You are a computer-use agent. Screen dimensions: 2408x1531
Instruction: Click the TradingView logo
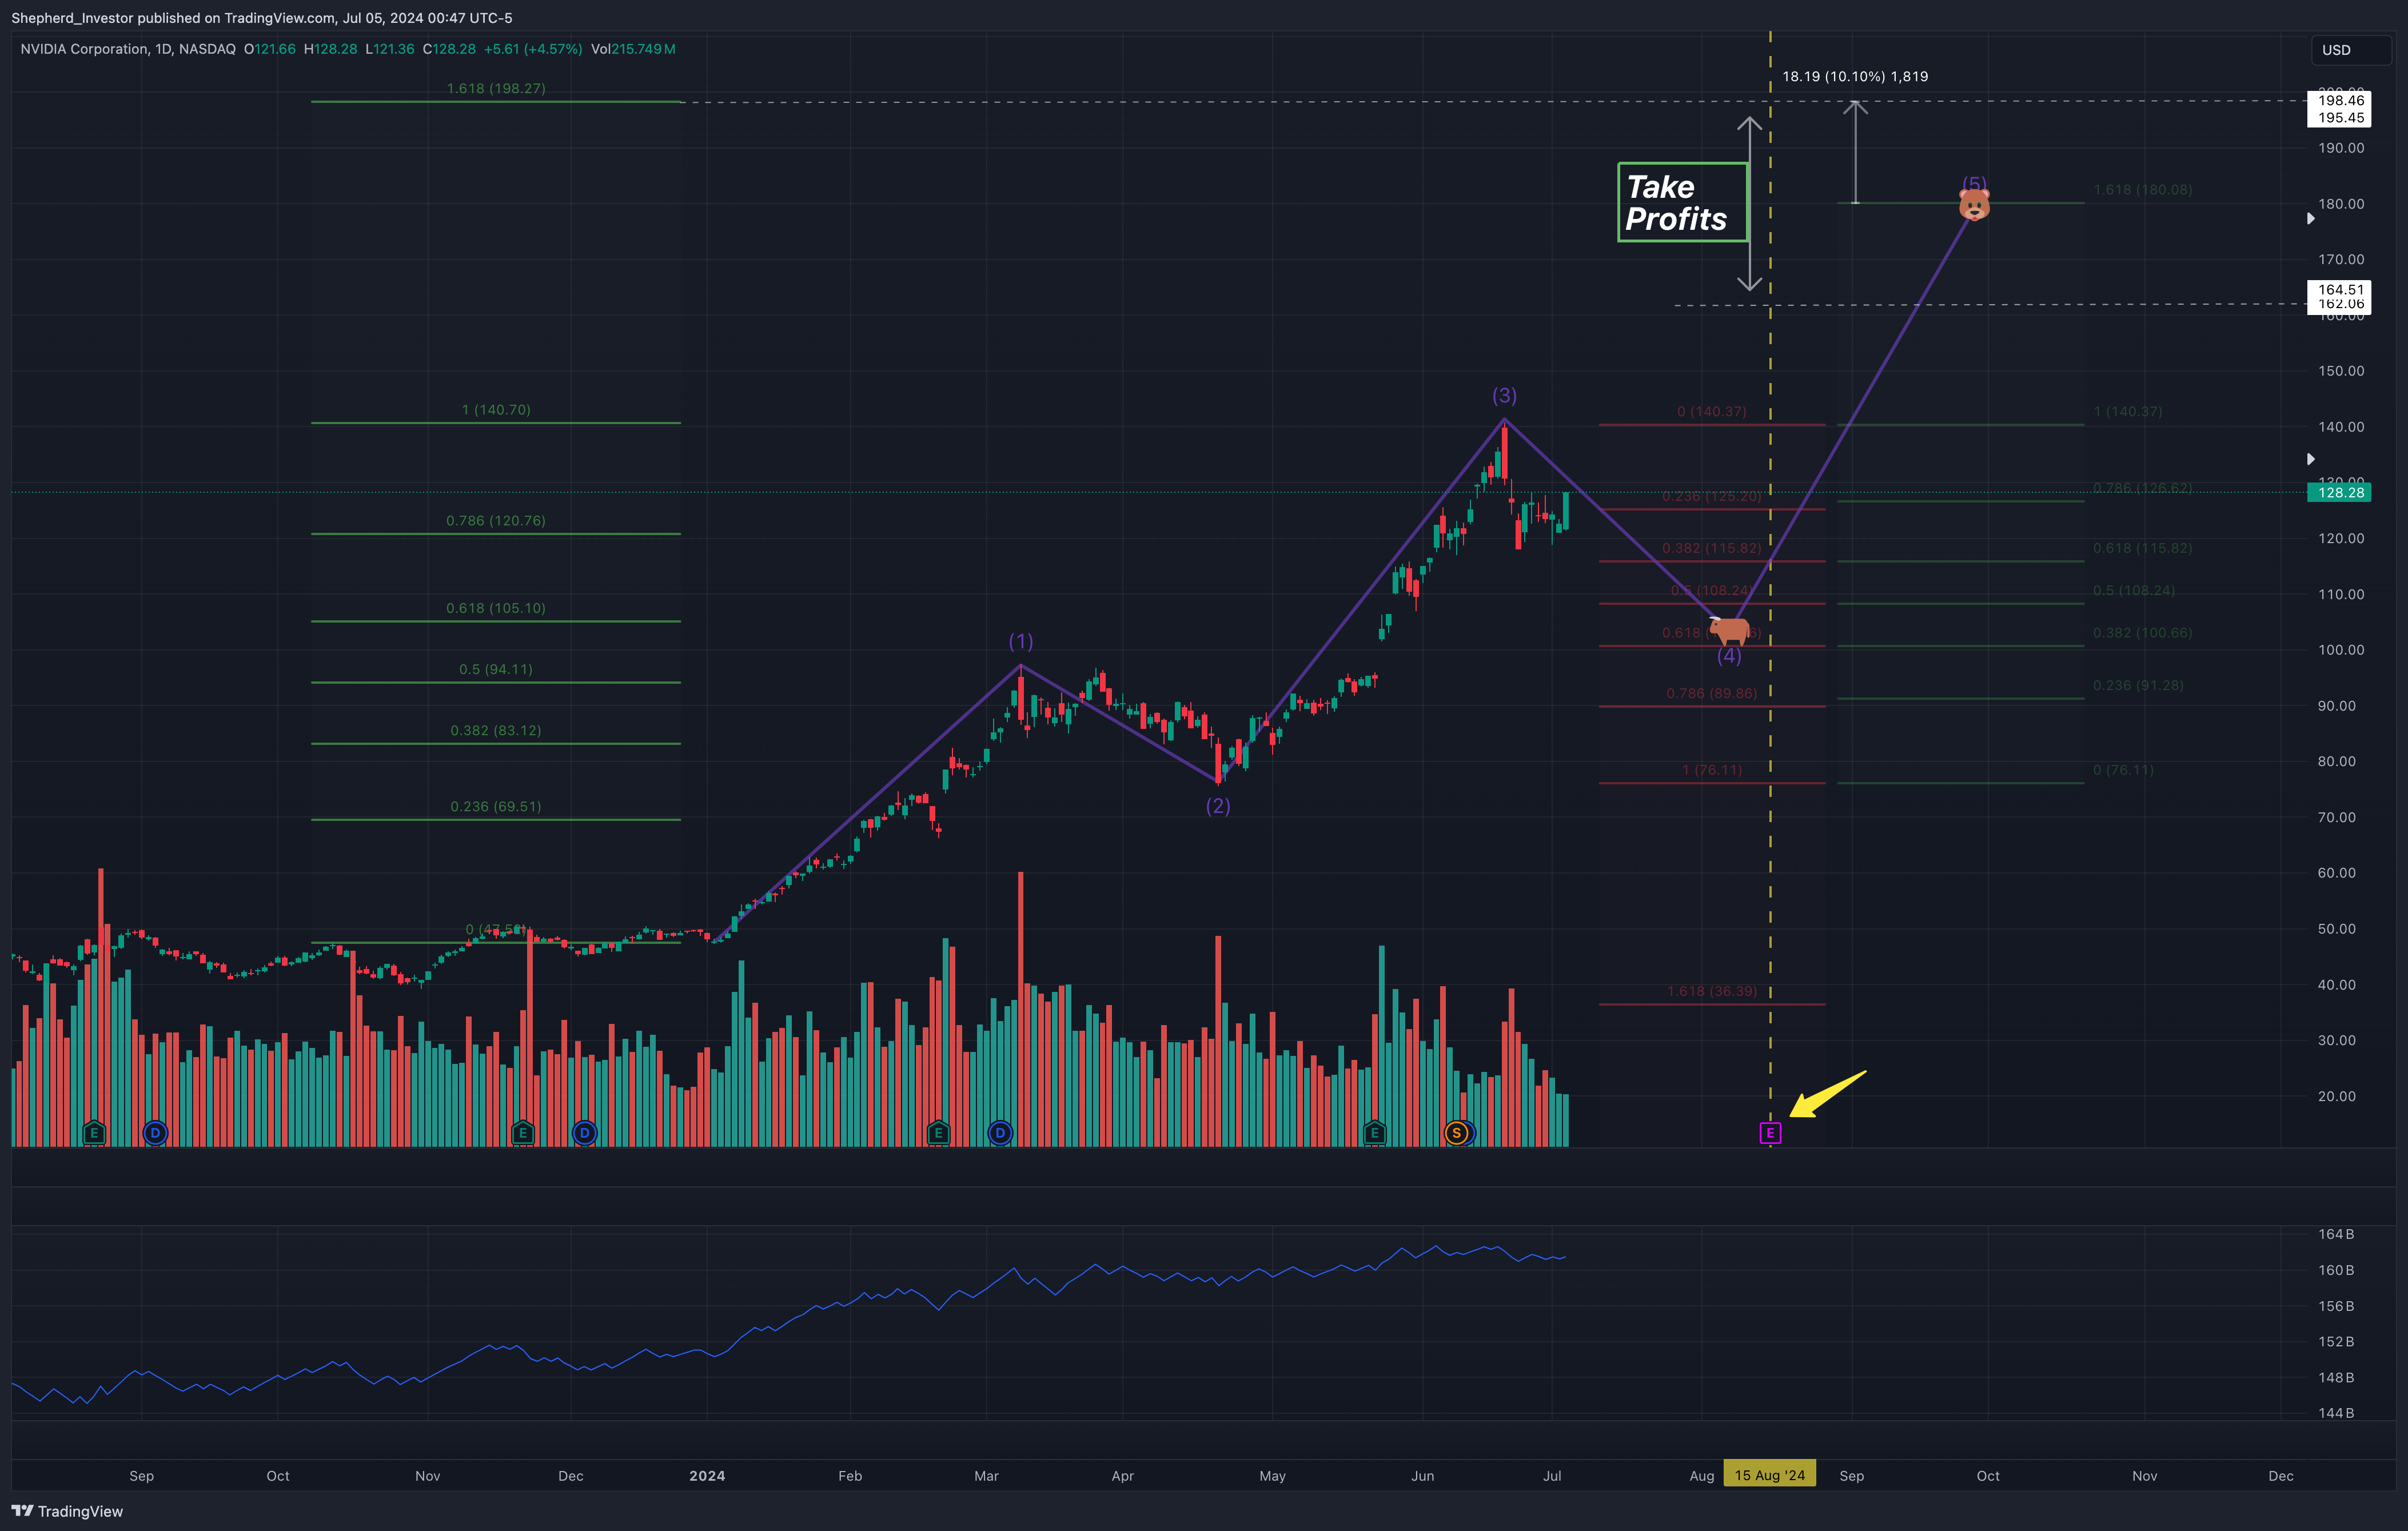click(x=67, y=1511)
